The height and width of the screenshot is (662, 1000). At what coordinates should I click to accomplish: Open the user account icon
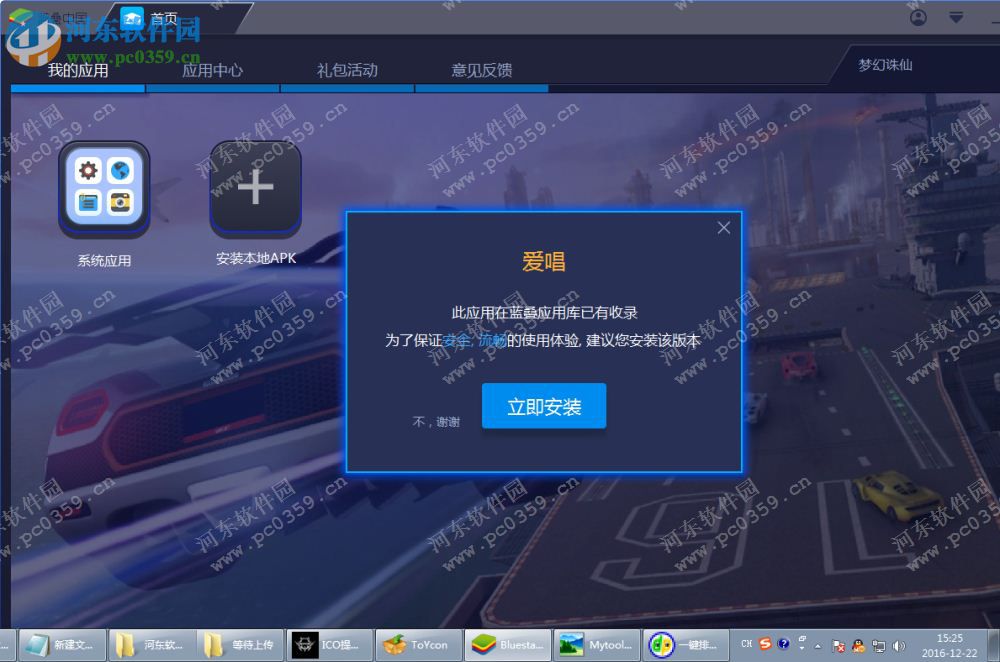point(918,17)
